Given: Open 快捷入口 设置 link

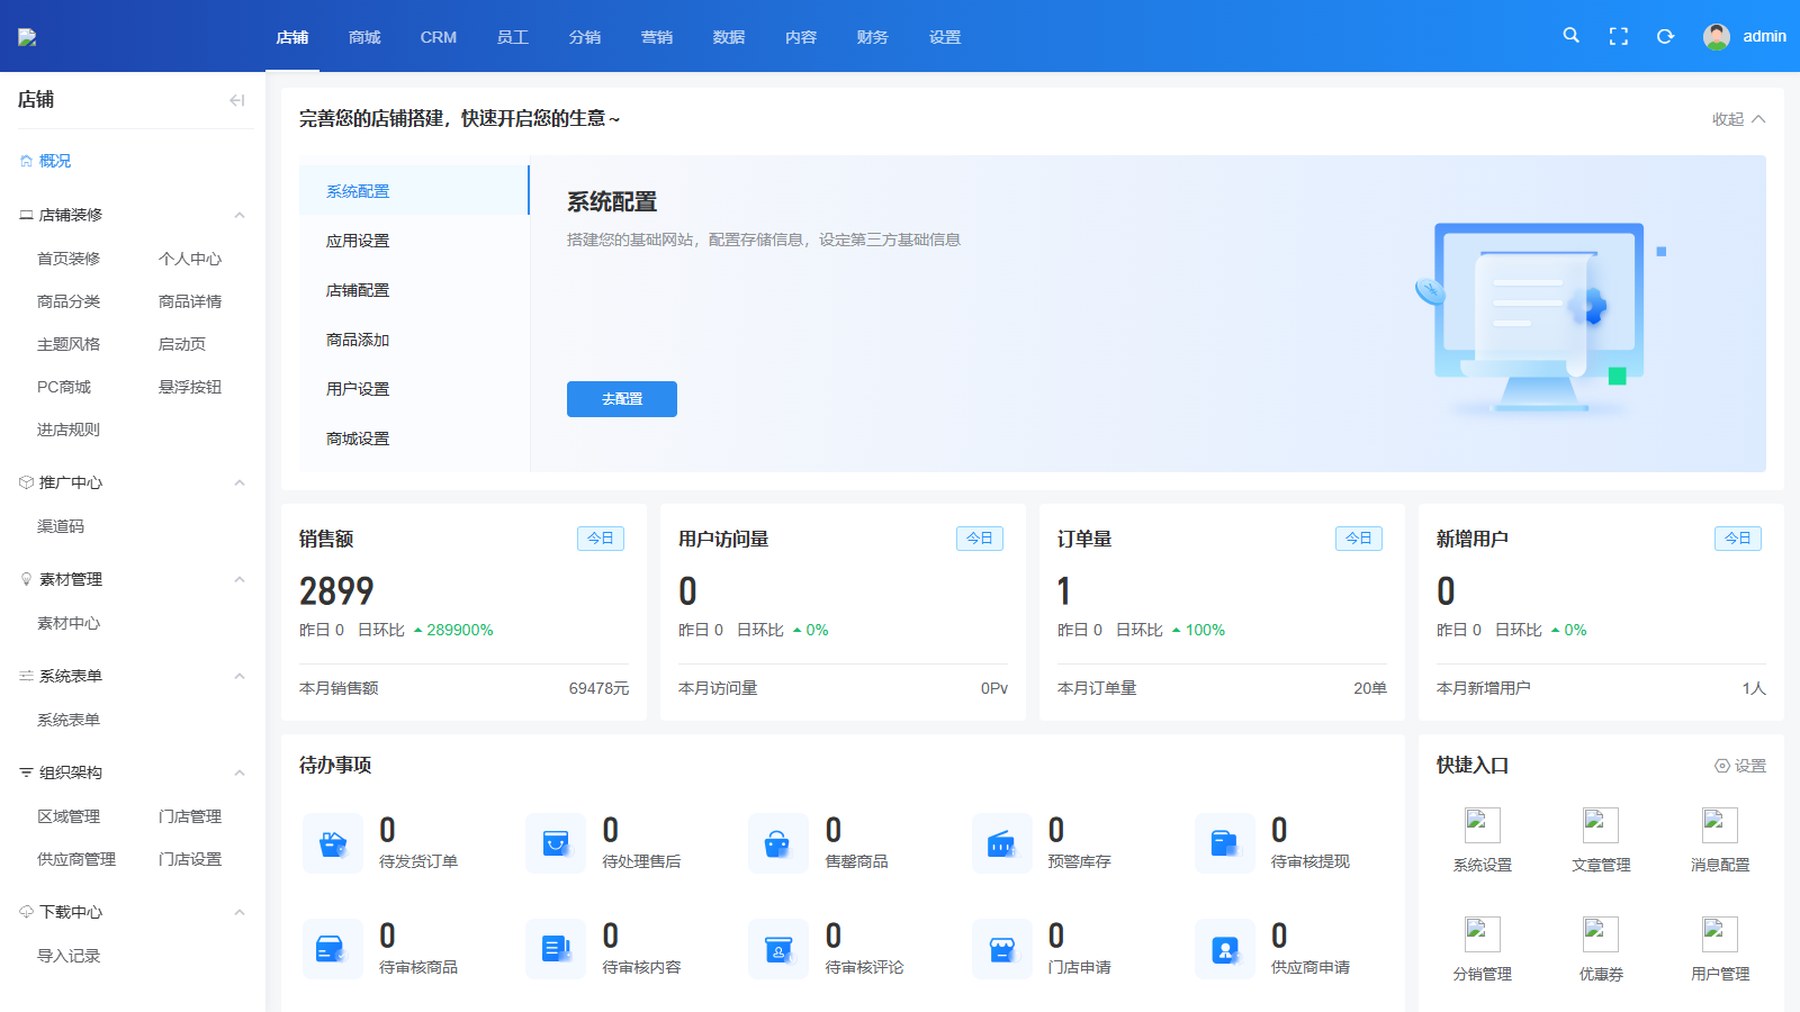Looking at the screenshot, I should tap(1740, 766).
